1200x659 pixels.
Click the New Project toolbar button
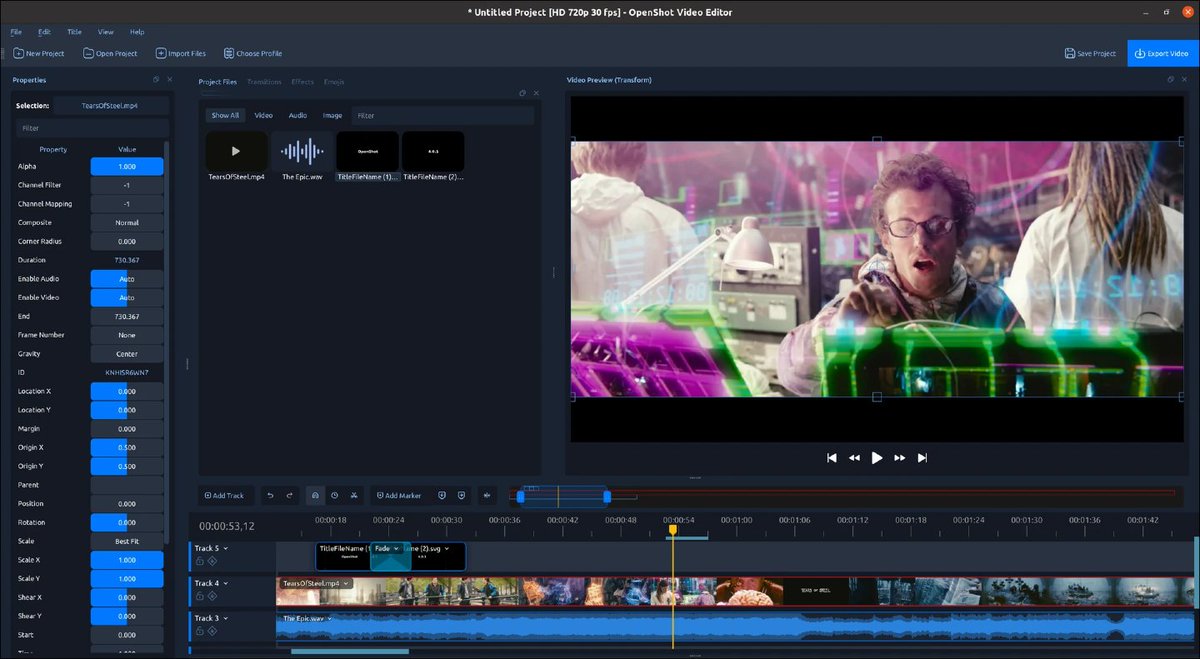coord(41,53)
